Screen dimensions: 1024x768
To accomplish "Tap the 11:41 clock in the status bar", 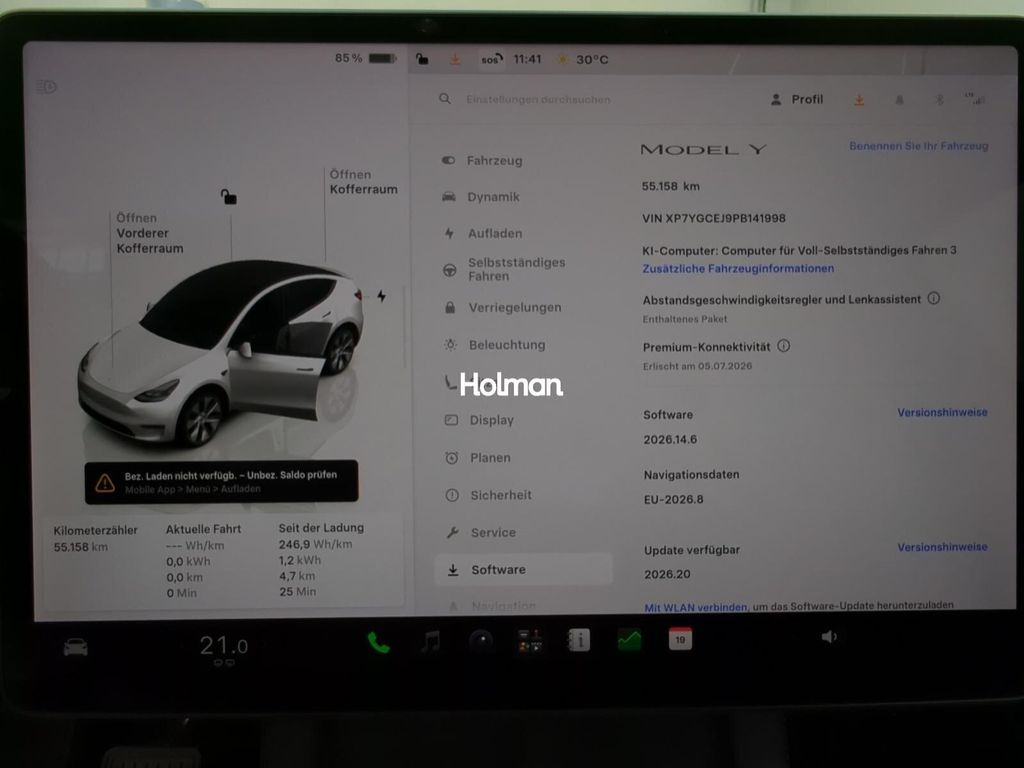I will click(x=527, y=59).
